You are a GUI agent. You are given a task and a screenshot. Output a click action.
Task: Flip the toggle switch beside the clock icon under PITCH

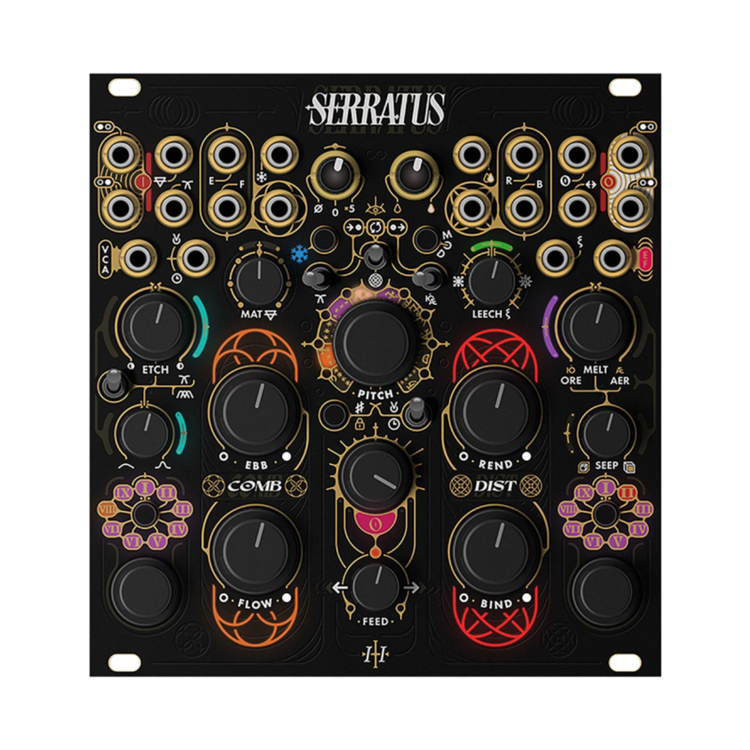pyautogui.click(x=416, y=411)
